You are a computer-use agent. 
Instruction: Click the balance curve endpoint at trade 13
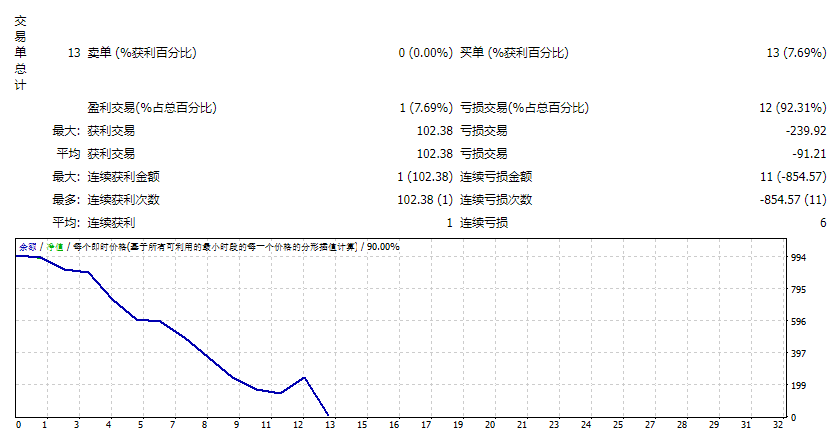(x=328, y=415)
